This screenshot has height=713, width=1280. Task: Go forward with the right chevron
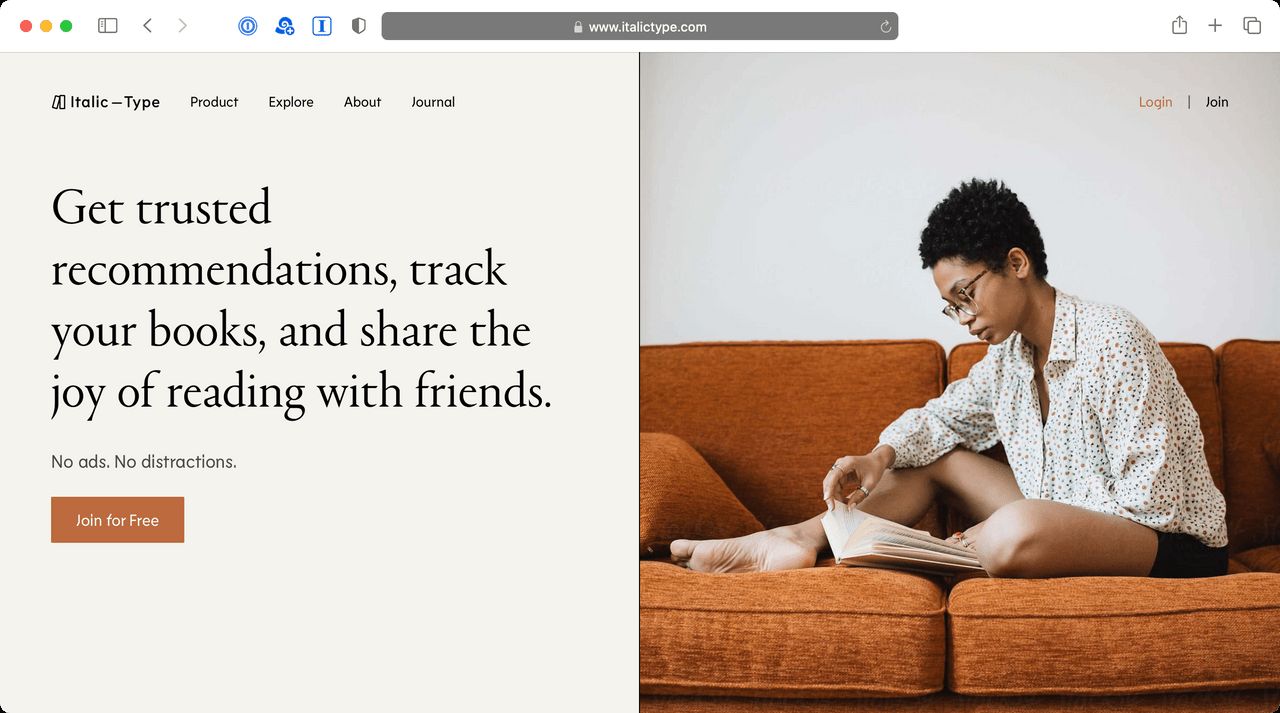point(182,26)
